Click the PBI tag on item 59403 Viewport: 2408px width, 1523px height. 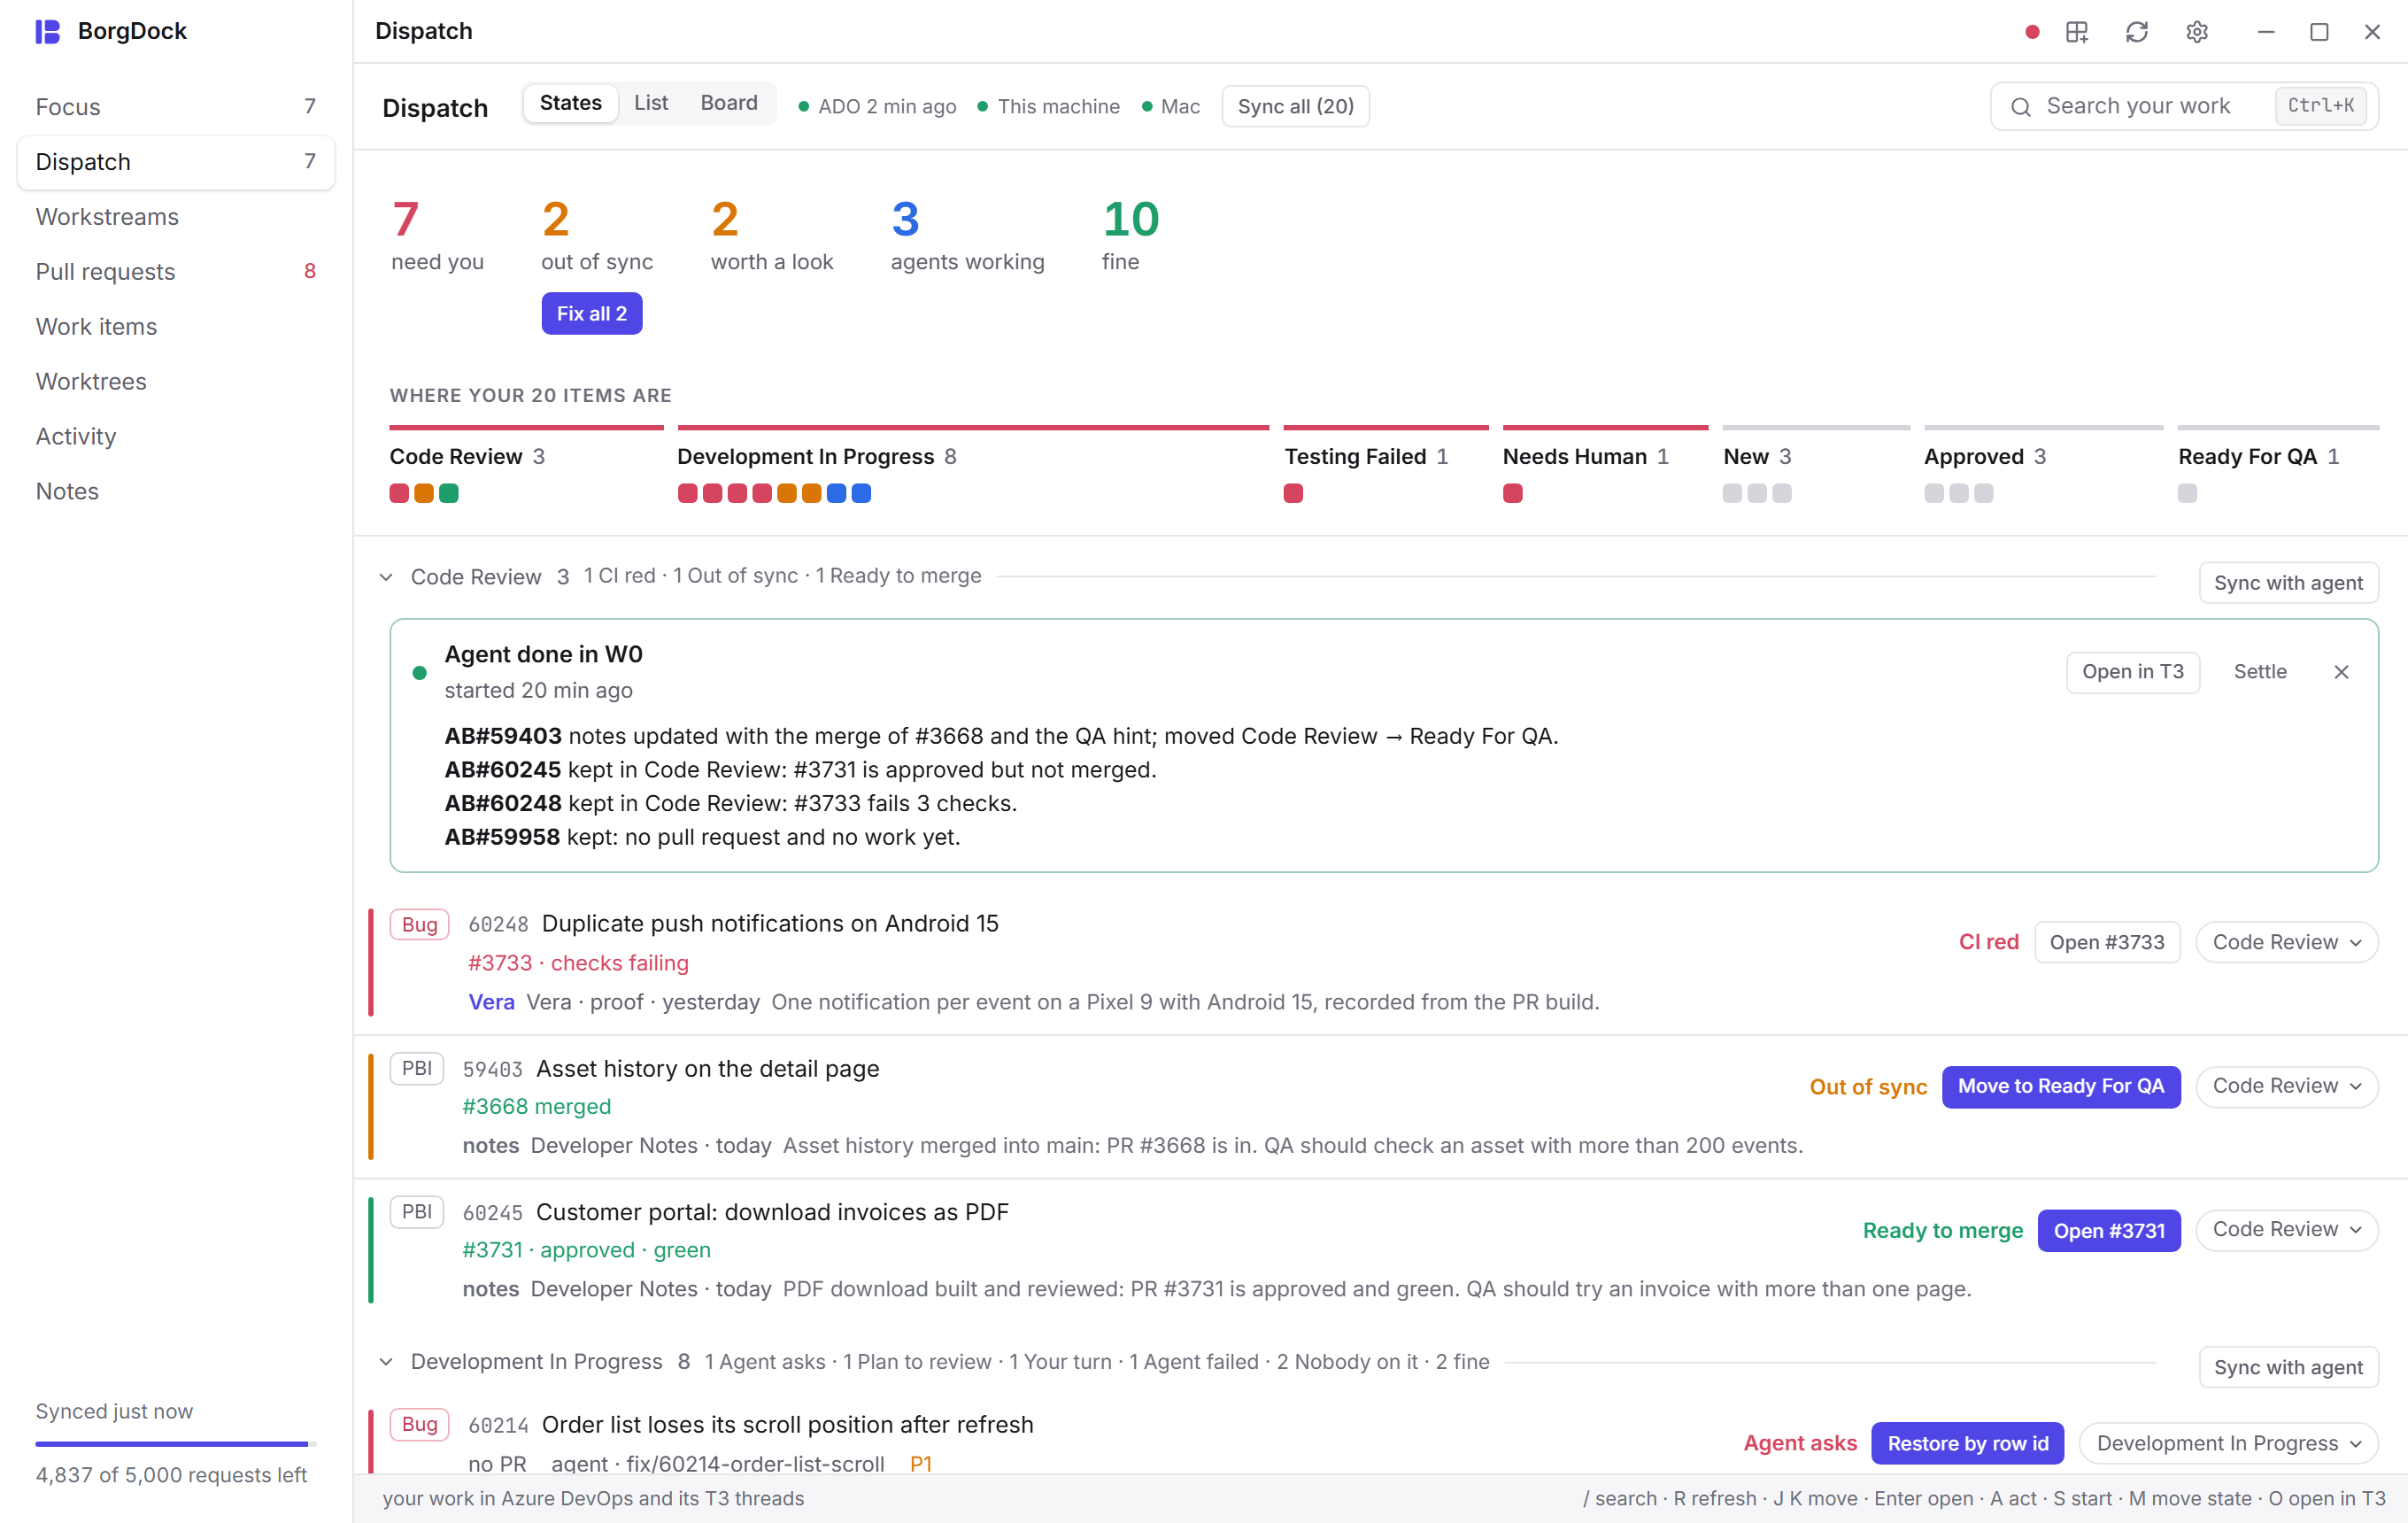[417, 1068]
